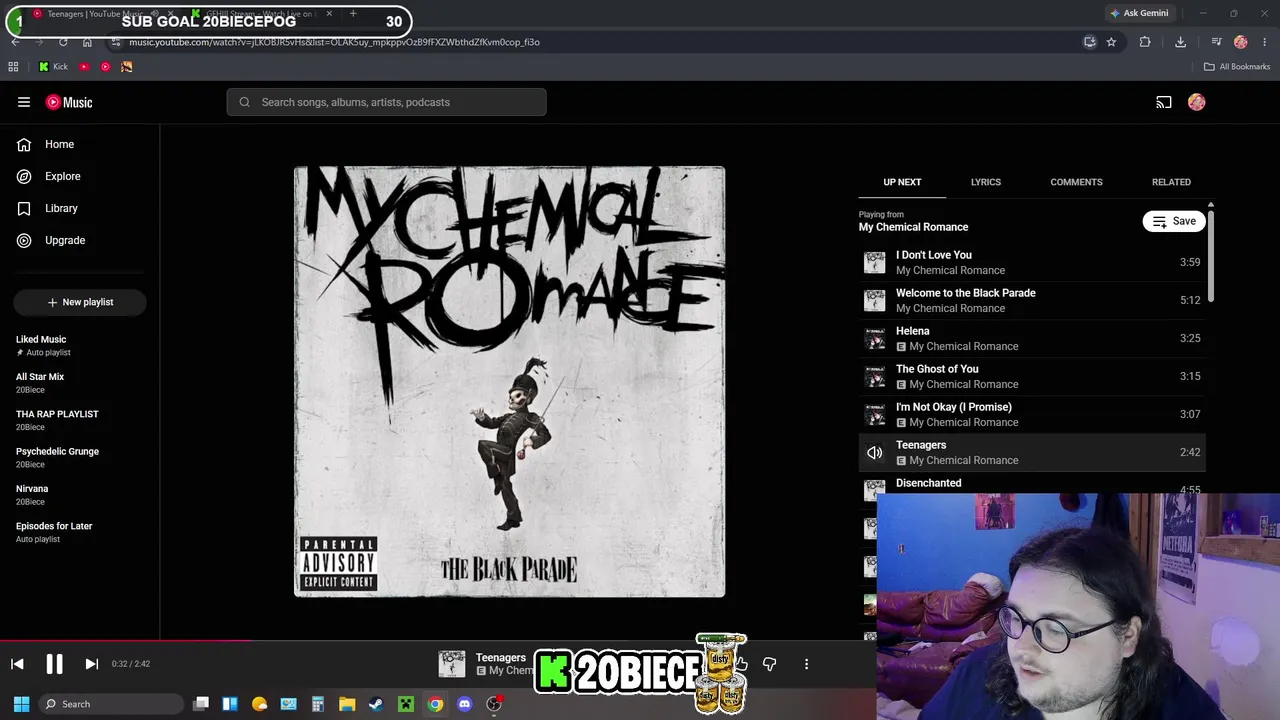Open Ask Gemini
Image resolution: width=1280 pixels, height=720 pixels.
(1138, 13)
